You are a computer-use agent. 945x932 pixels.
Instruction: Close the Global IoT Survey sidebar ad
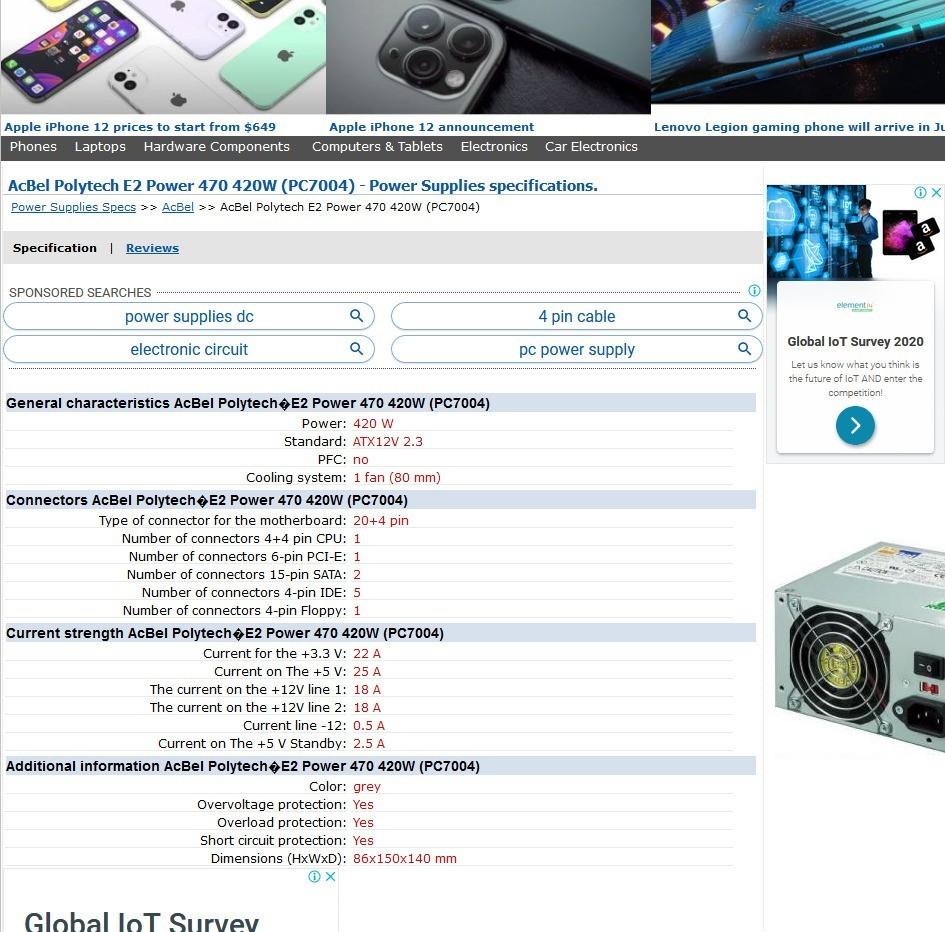[x=936, y=192]
